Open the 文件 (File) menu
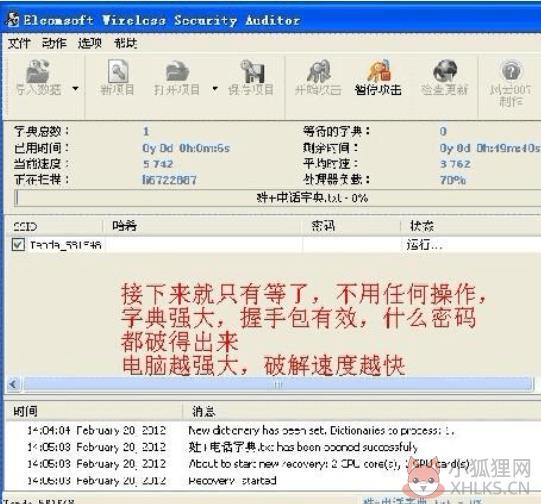 (19, 43)
